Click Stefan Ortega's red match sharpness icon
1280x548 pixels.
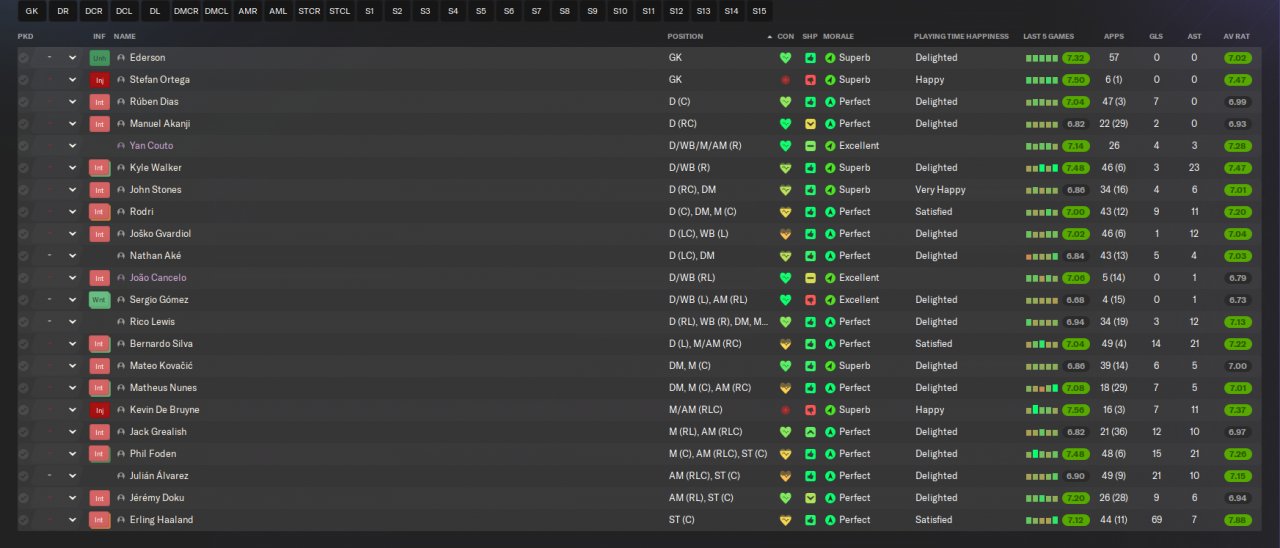tap(810, 80)
